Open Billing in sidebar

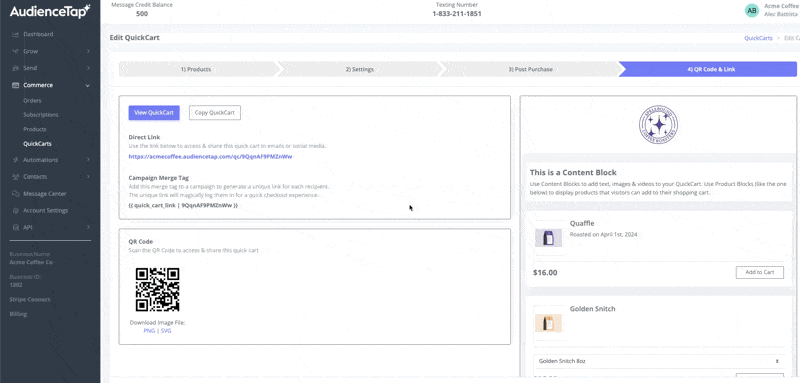pyautogui.click(x=18, y=314)
